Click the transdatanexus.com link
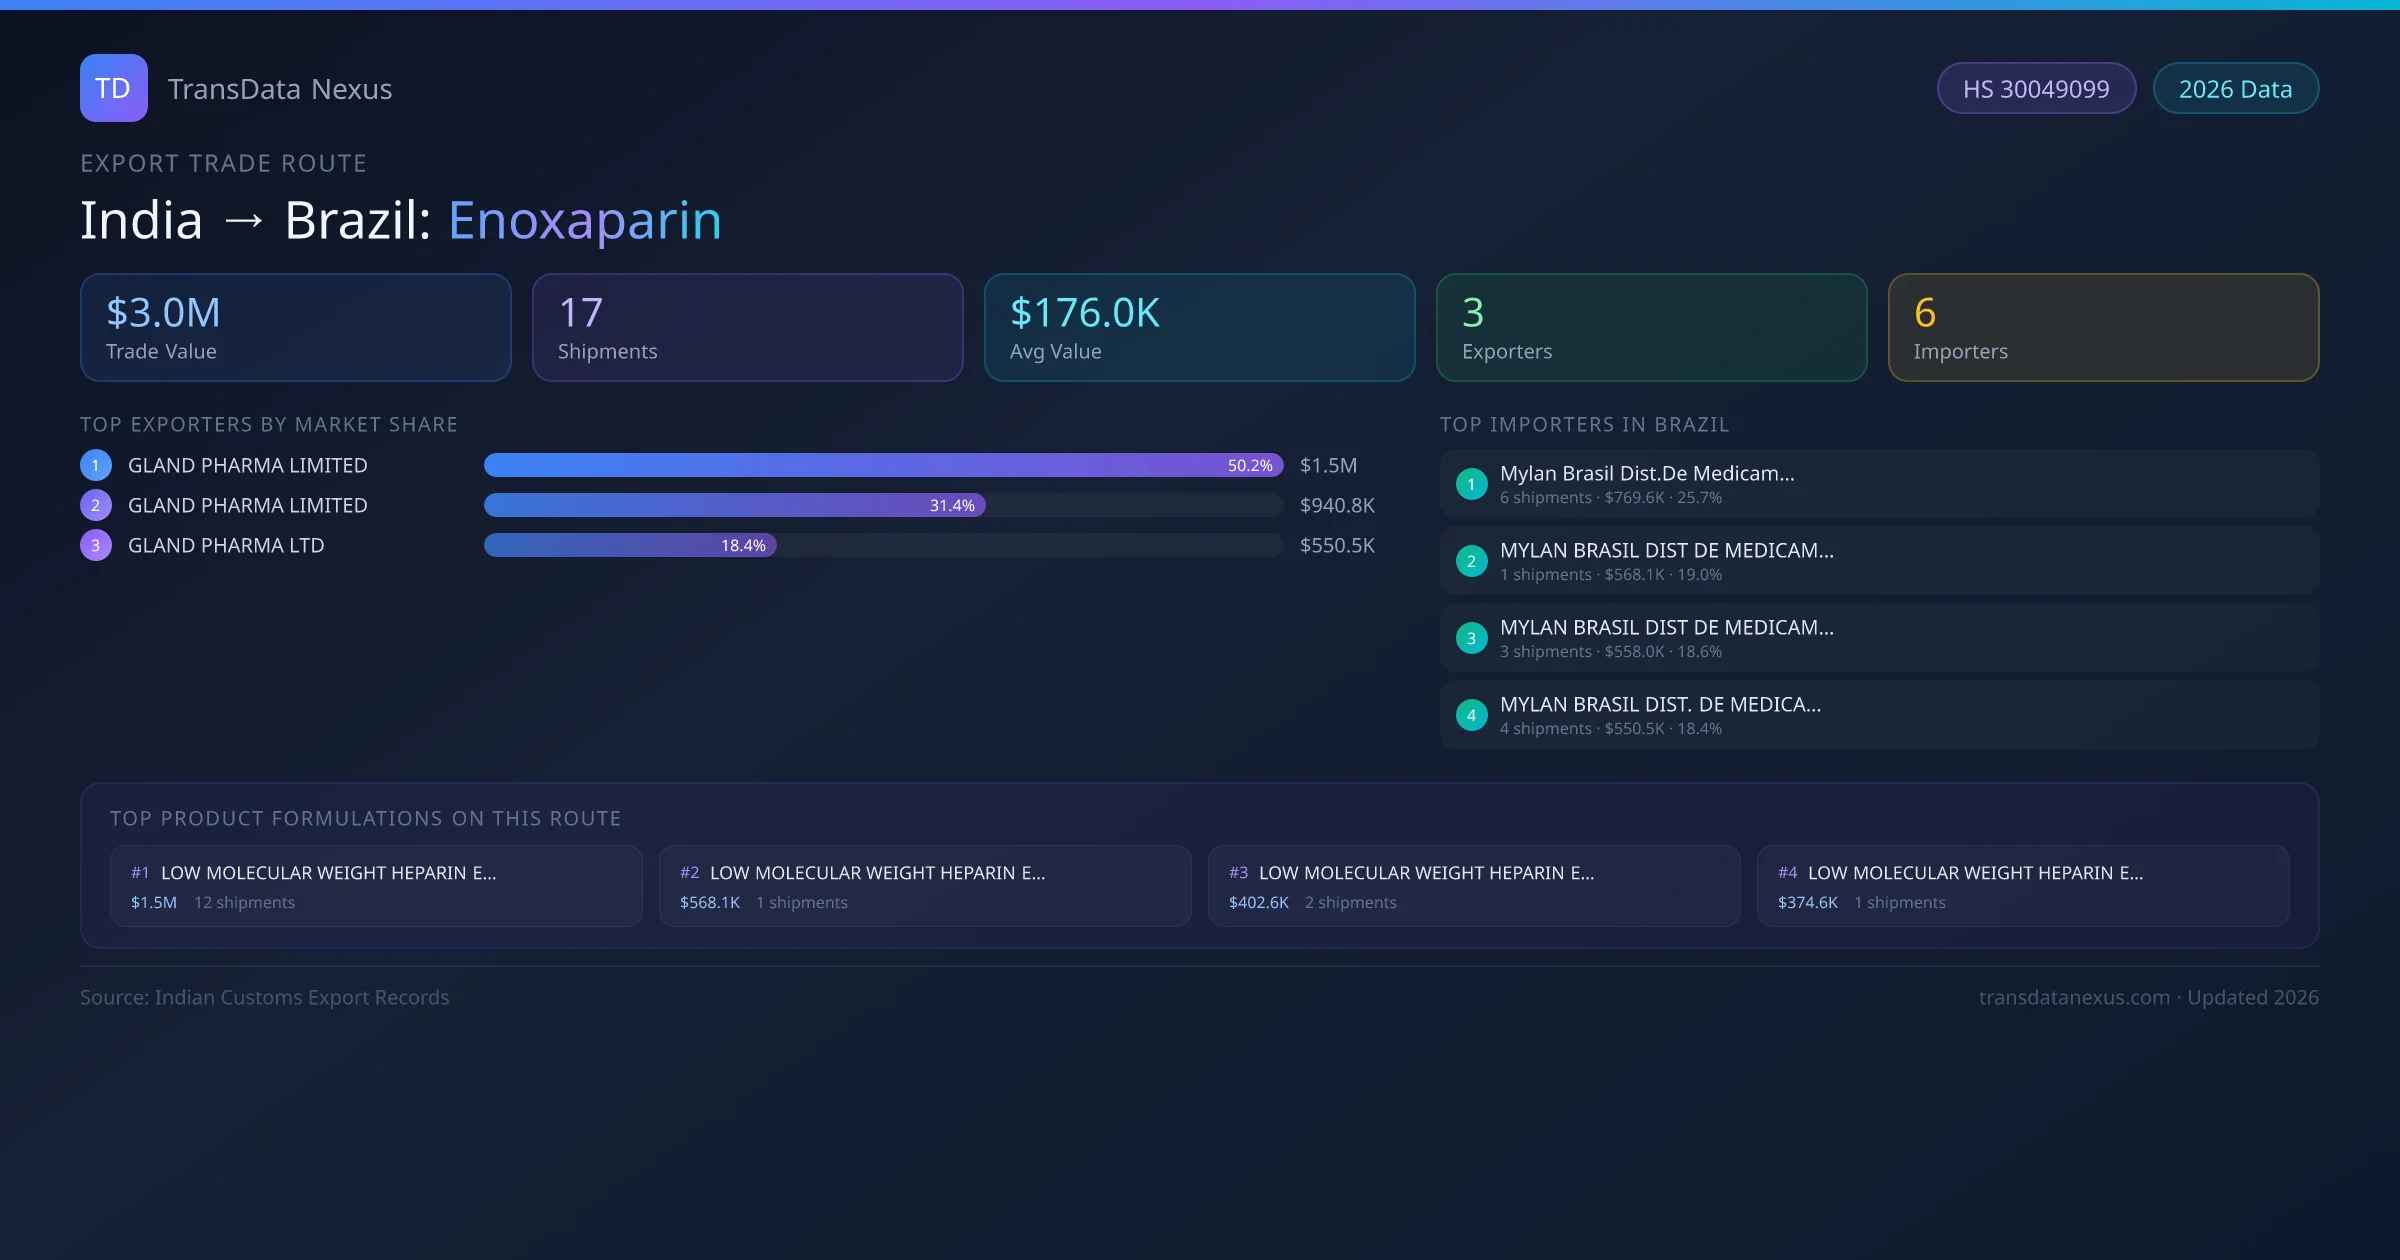 pyautogui.click(x=2074, y=997)
